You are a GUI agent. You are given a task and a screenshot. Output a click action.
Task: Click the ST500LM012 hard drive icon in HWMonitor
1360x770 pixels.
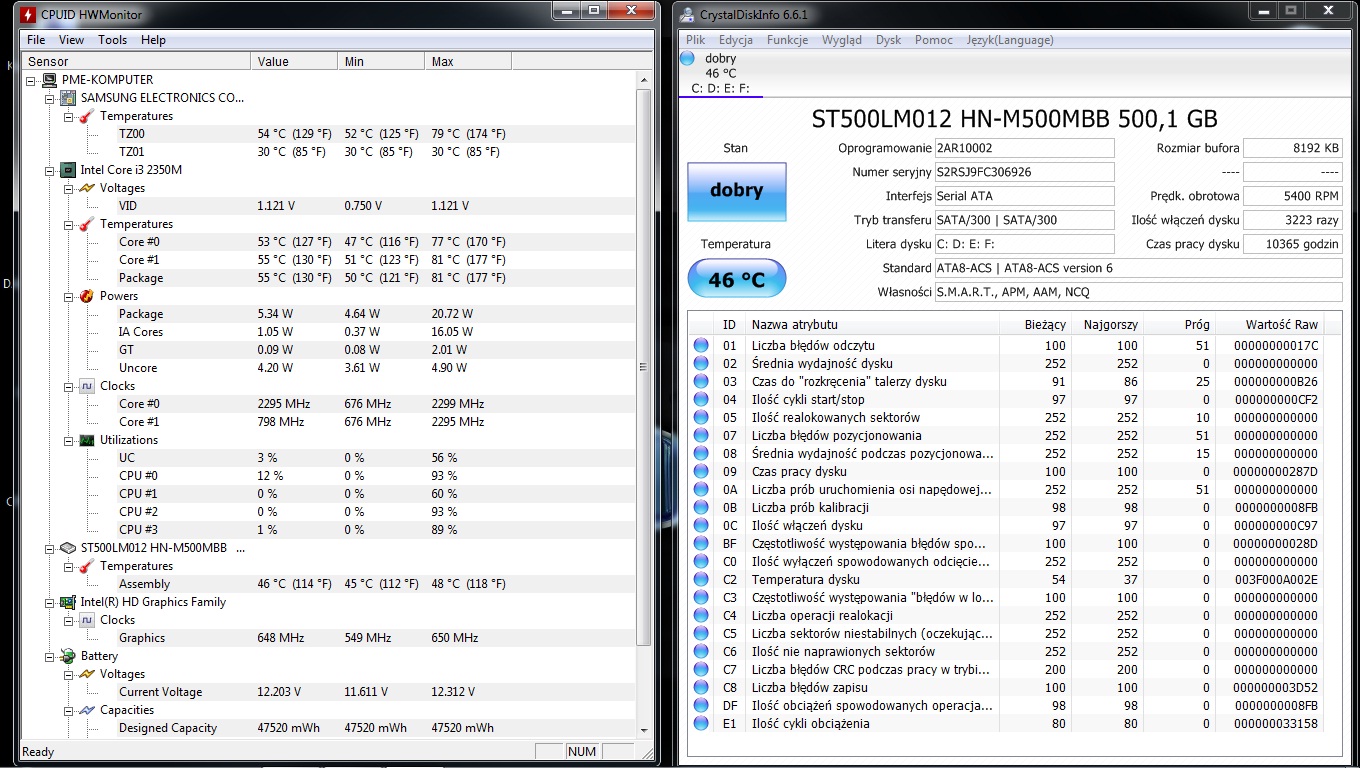pyautogui.click(x=68, y=548)
